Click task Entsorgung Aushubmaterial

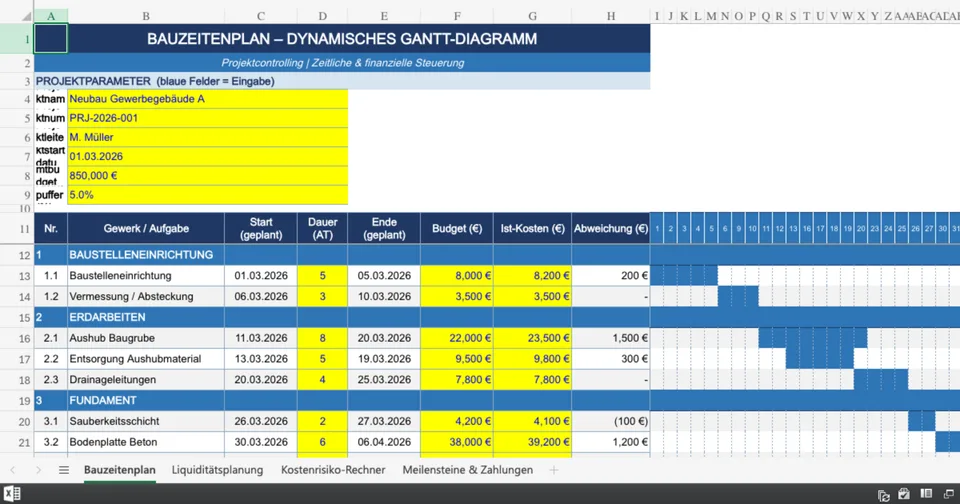pos(146,359)
